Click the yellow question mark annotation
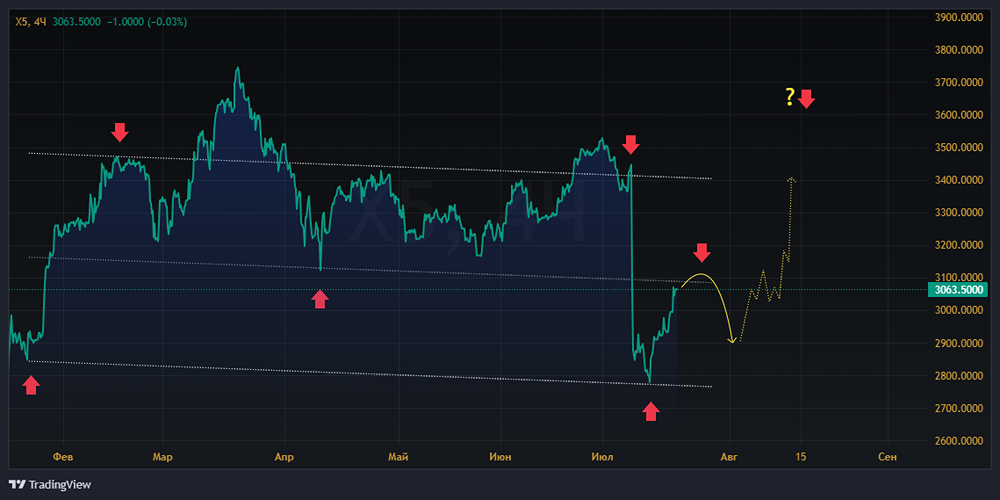 (790, 97)
